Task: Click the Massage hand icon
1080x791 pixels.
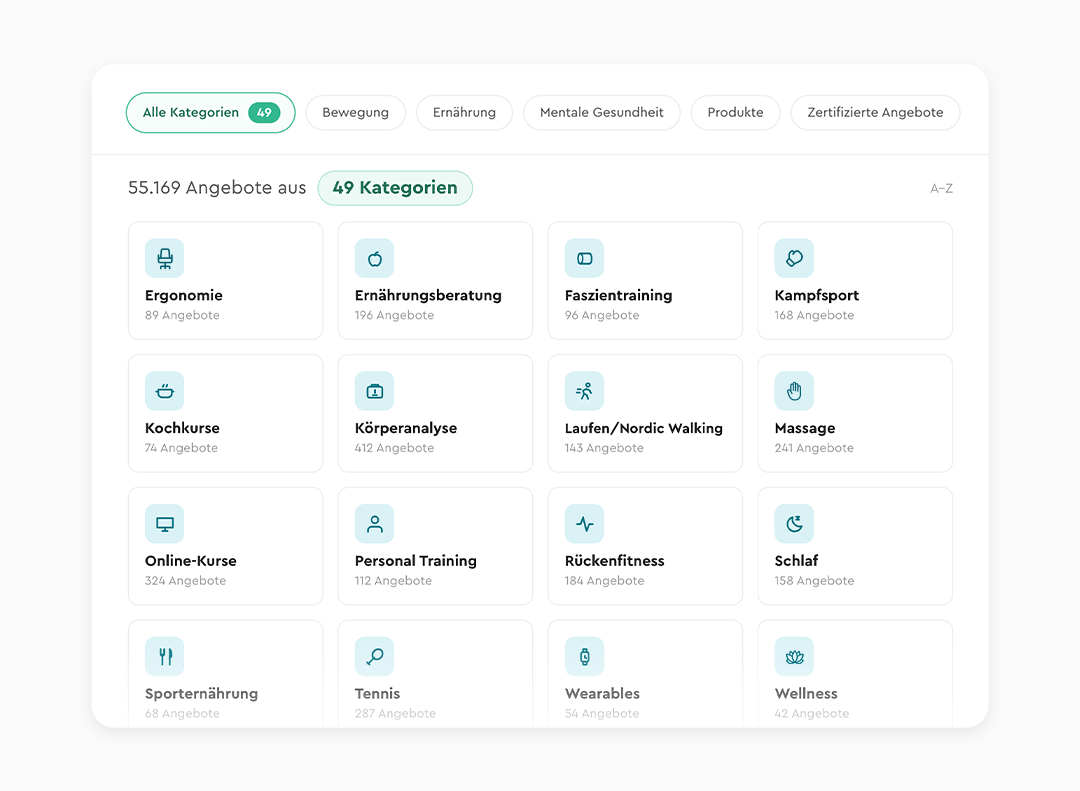Action: pyautogui.click(x=794, y=391)
